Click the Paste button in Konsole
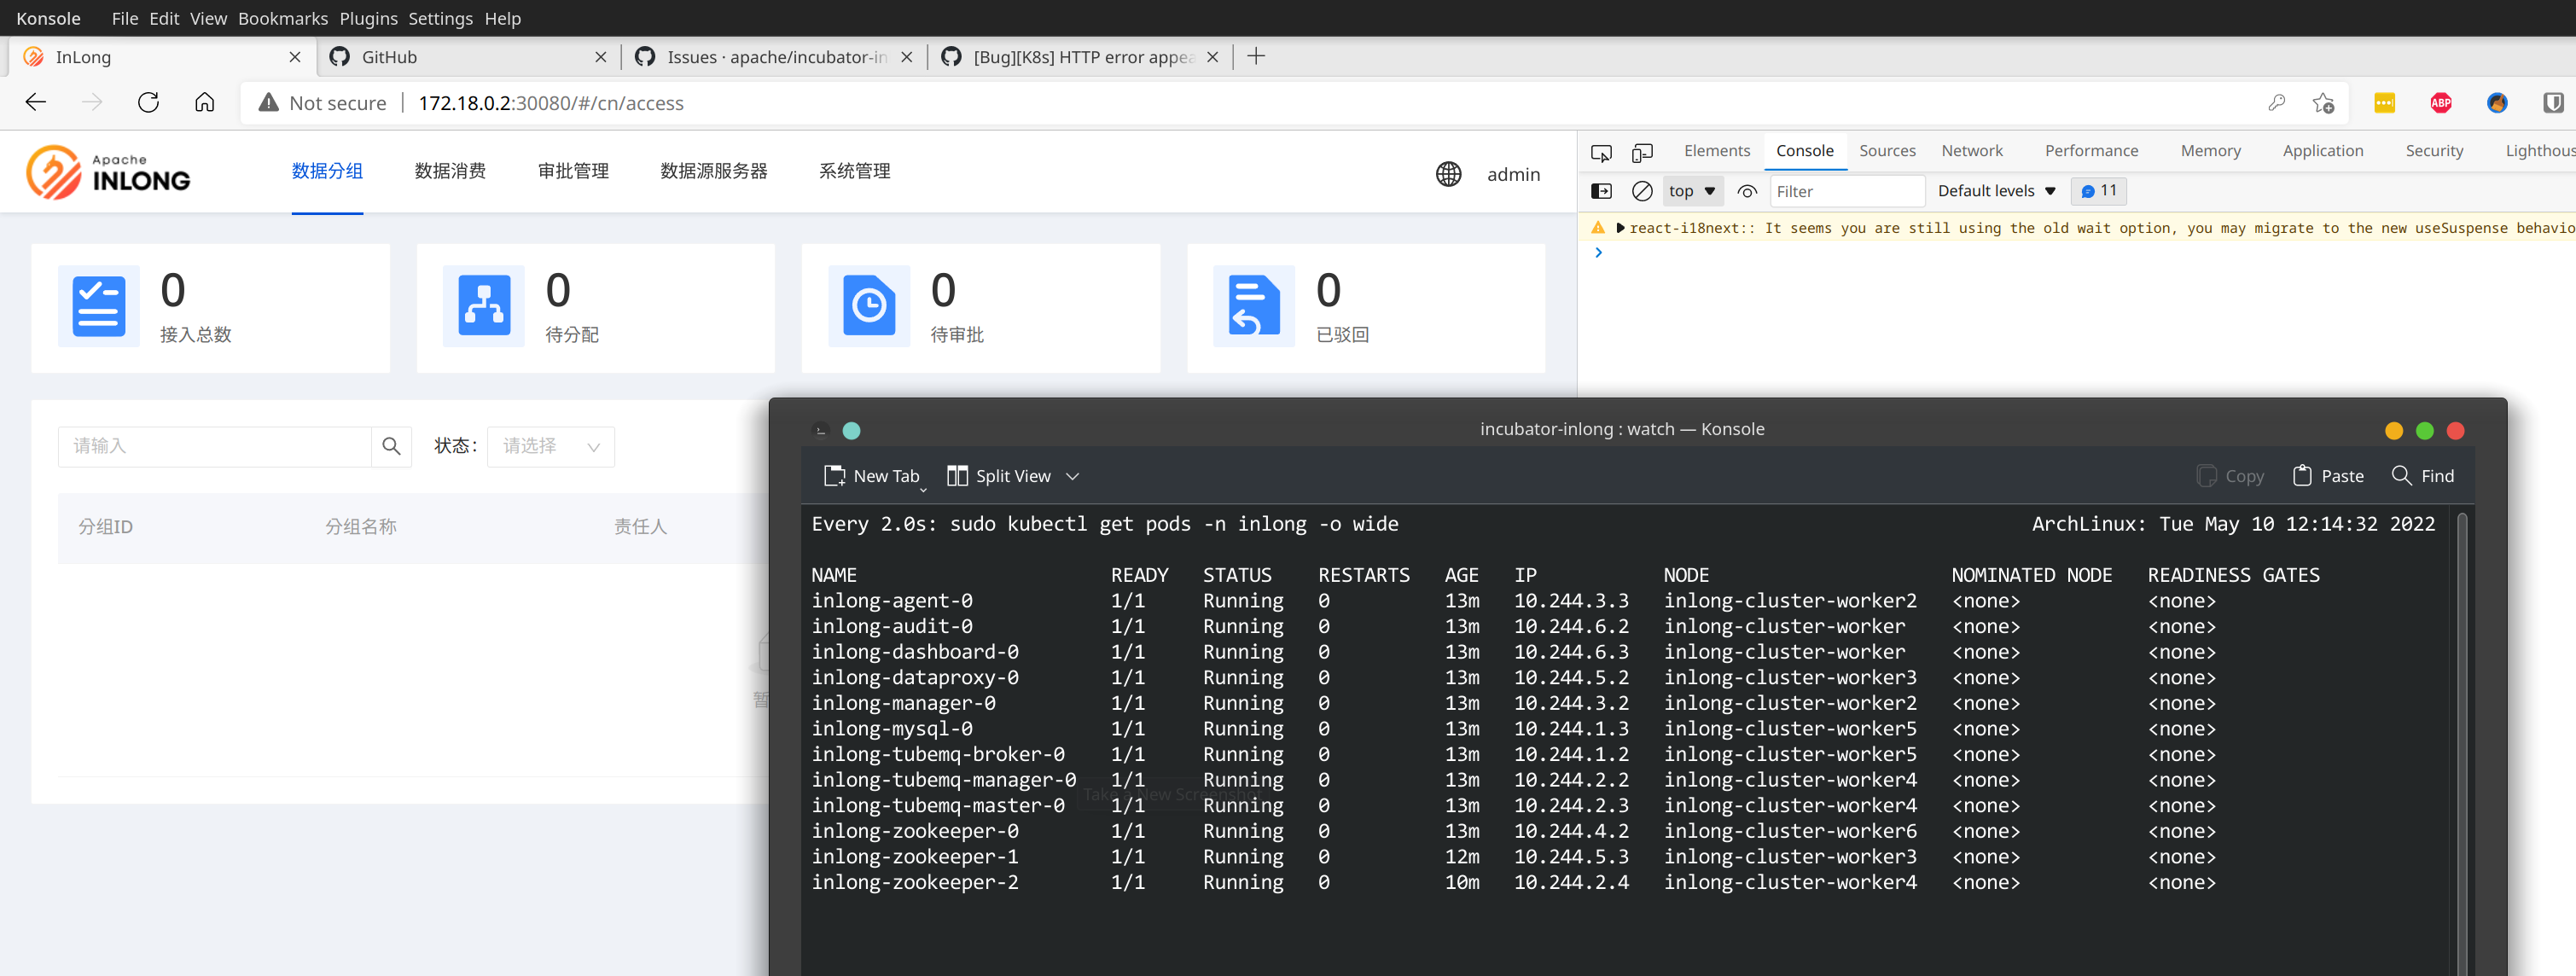This screenshot has width=2576, height=976. click(2328, 476)
